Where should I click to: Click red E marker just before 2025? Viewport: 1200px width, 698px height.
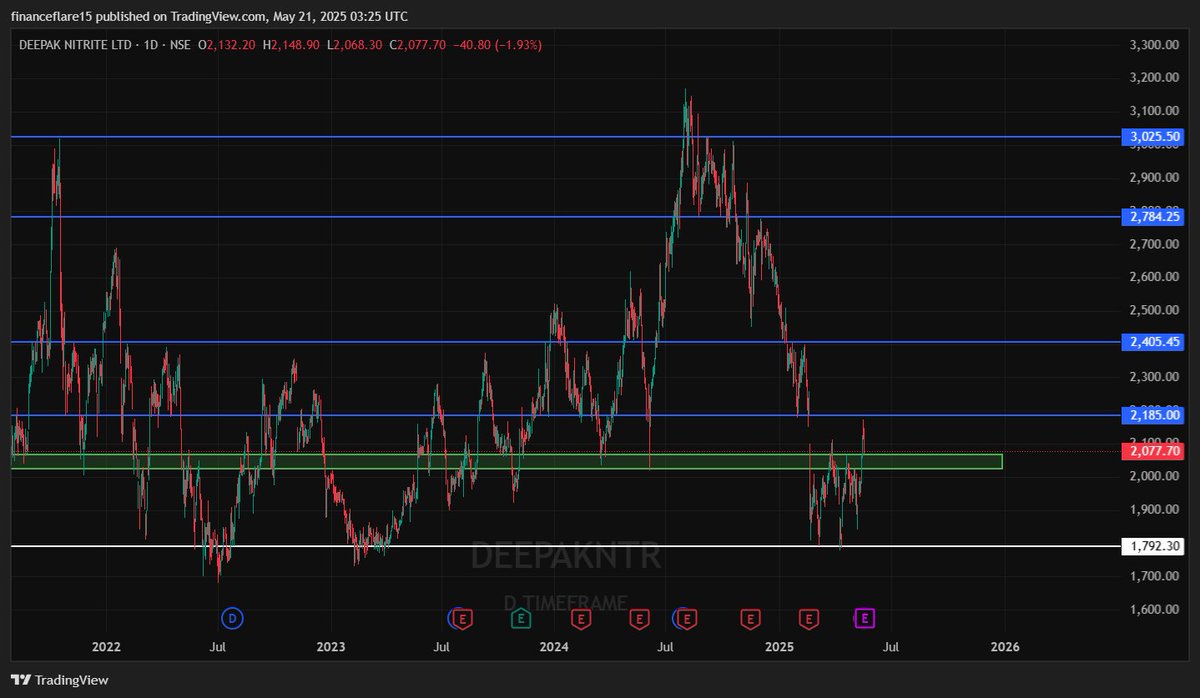pyautogui.click(x=749, y=618)
